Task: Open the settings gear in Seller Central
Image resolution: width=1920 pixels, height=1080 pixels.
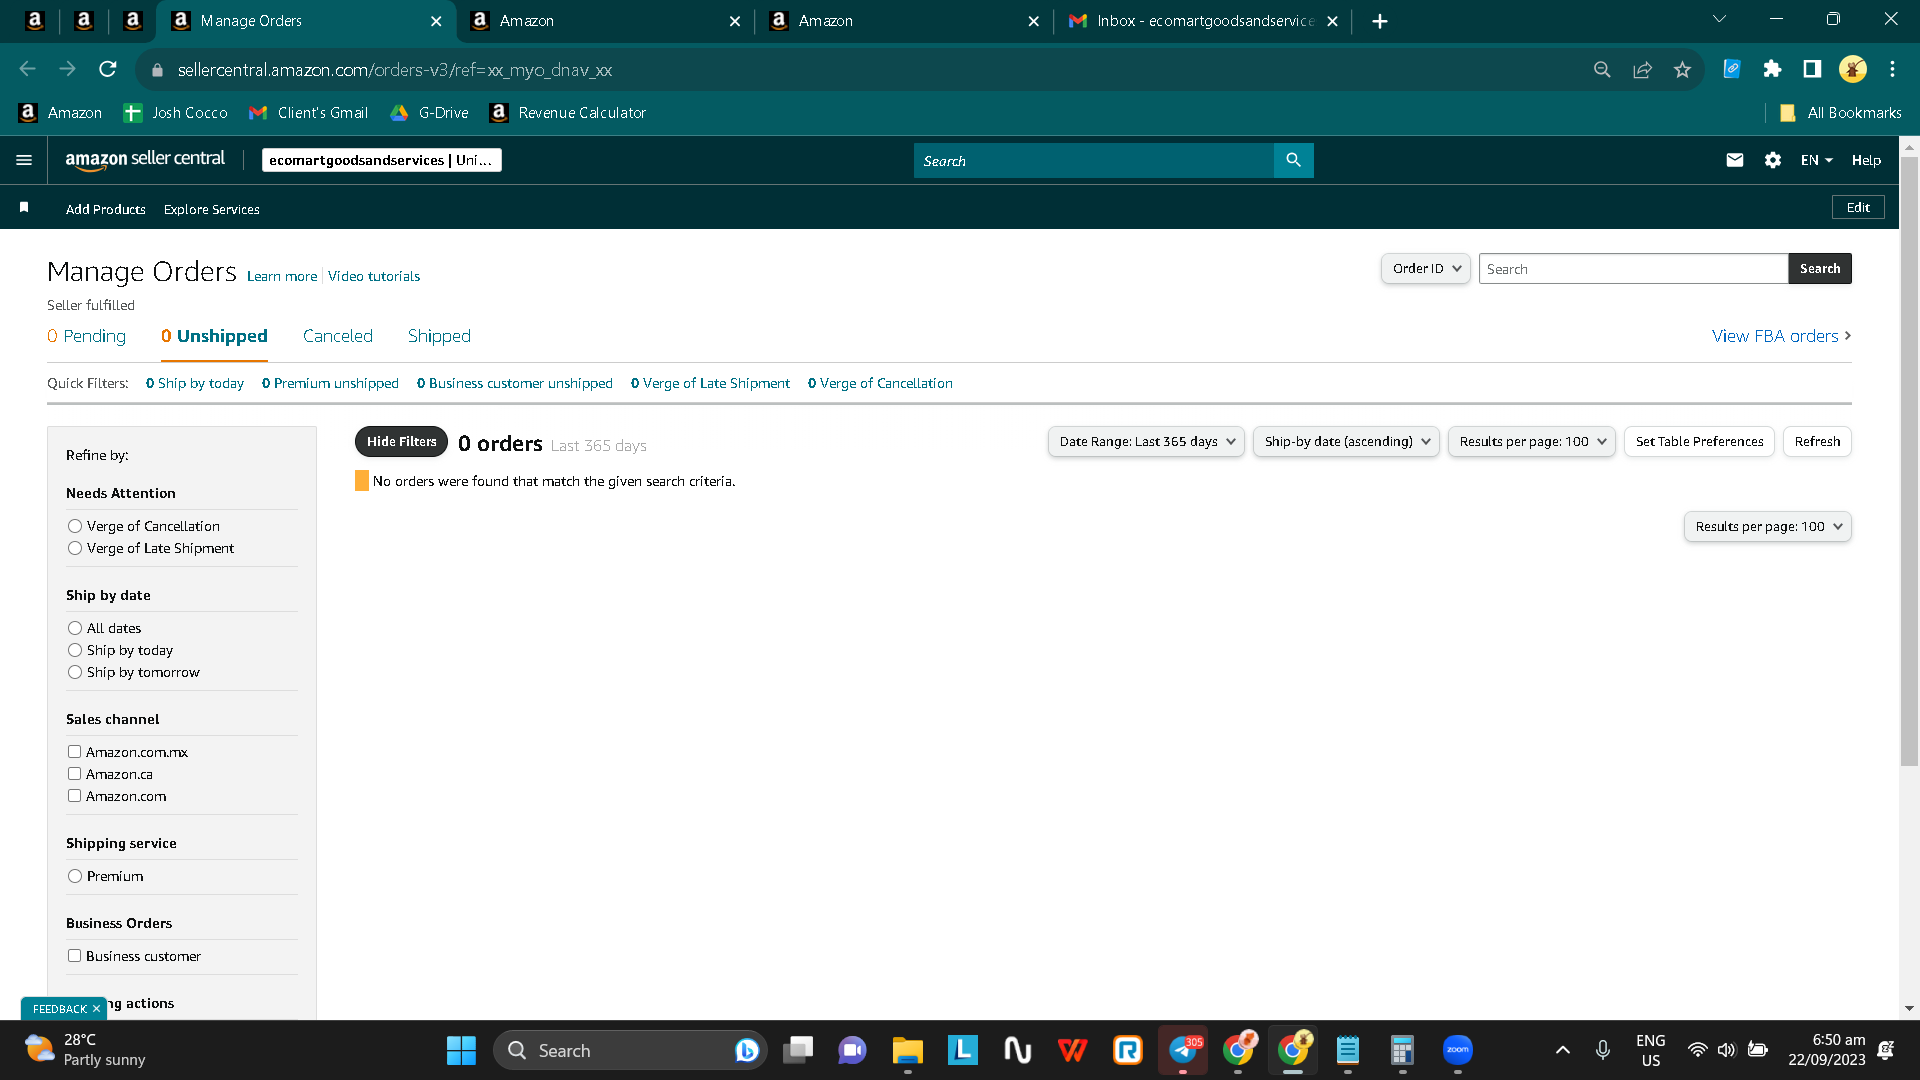Action: 1773,160
